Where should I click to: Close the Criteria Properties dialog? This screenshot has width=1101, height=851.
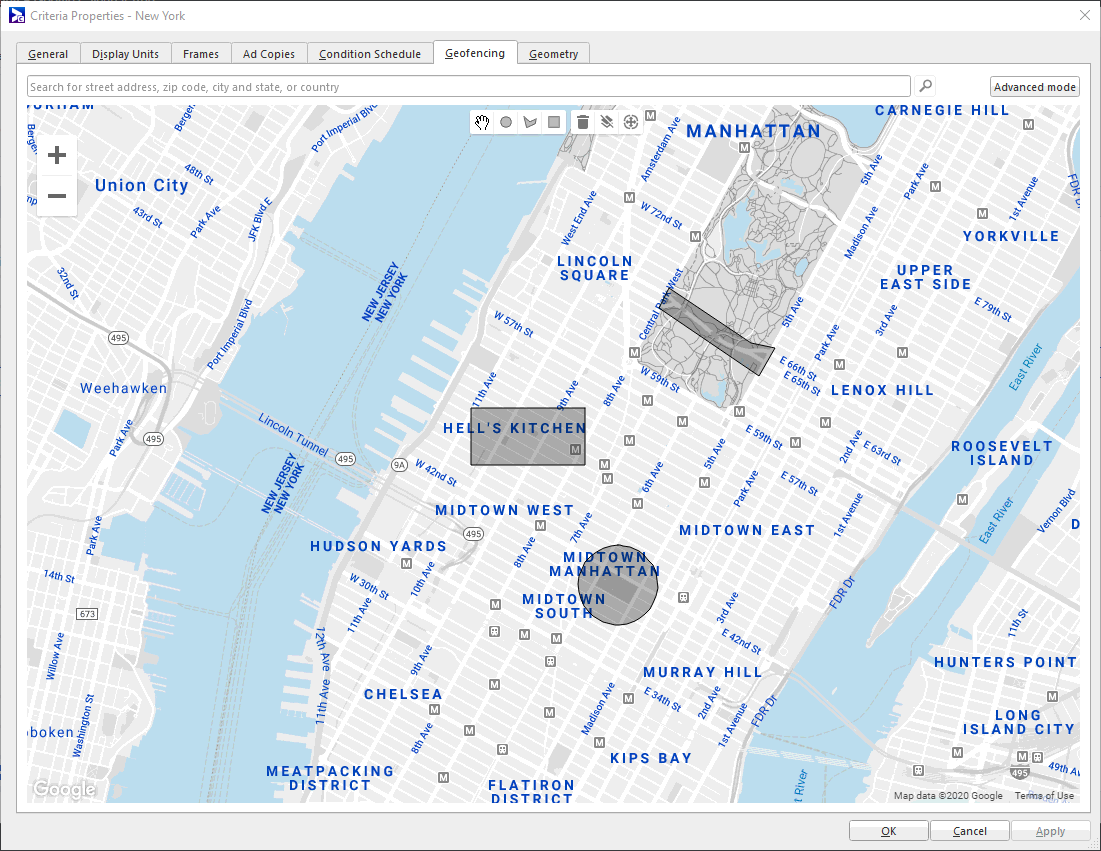[1084, 15]
